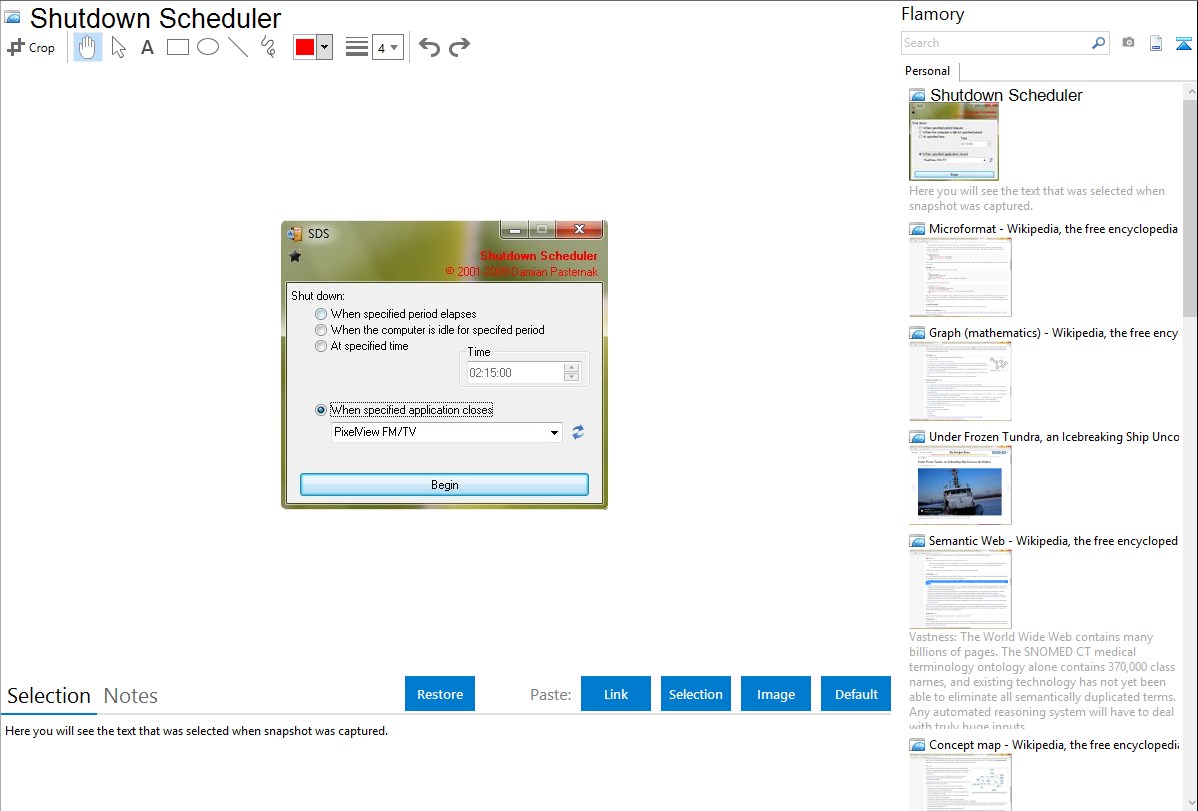The height and width of the screenshot is (811, 1198).
Task: Open Shutdown Scheduler snapshot thumbnail
Action: tap(954, 141)
